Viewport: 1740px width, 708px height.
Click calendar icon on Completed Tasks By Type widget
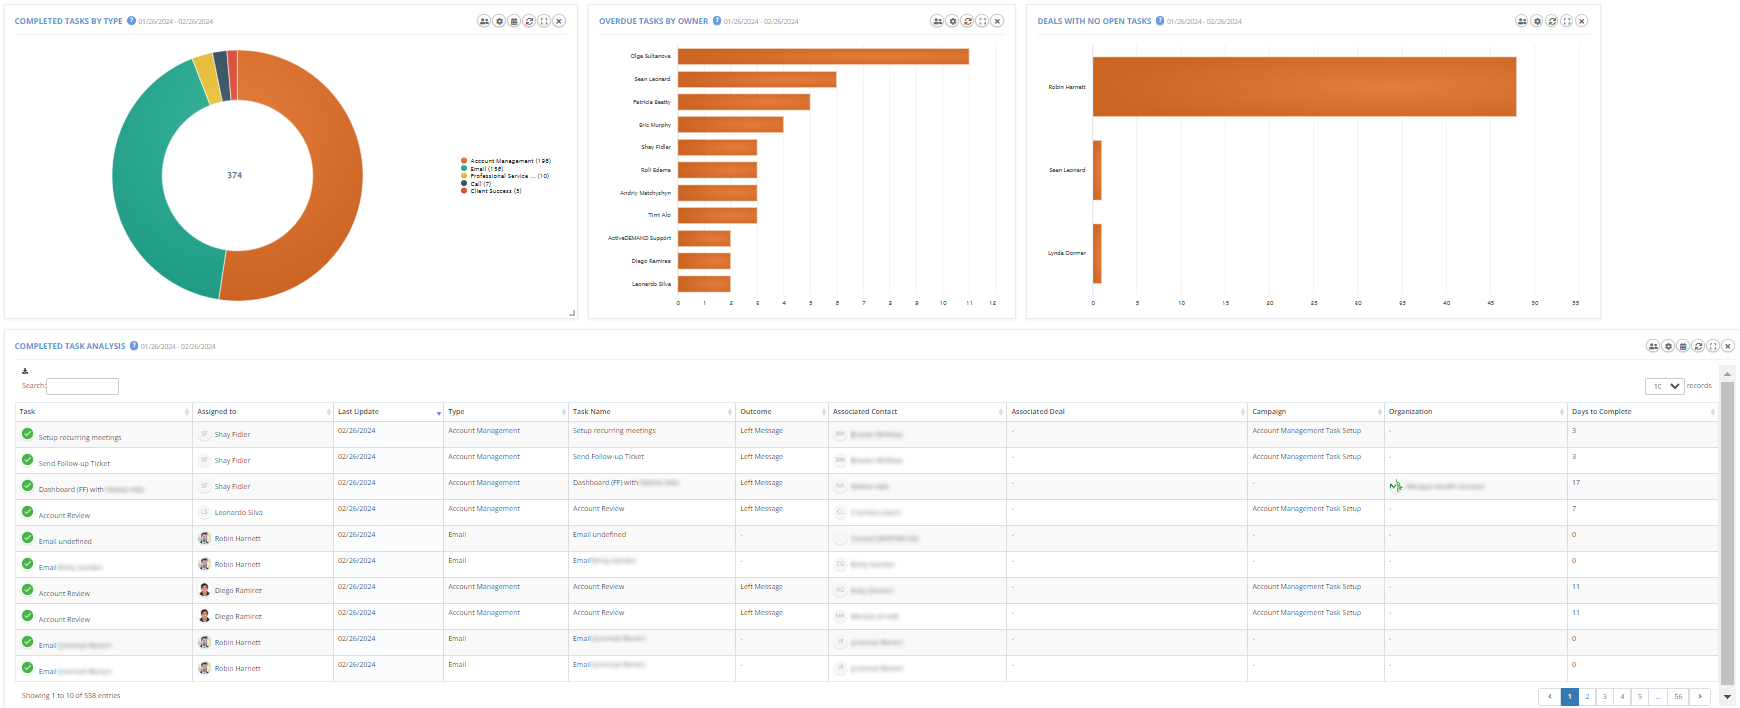tap(514, 21)
